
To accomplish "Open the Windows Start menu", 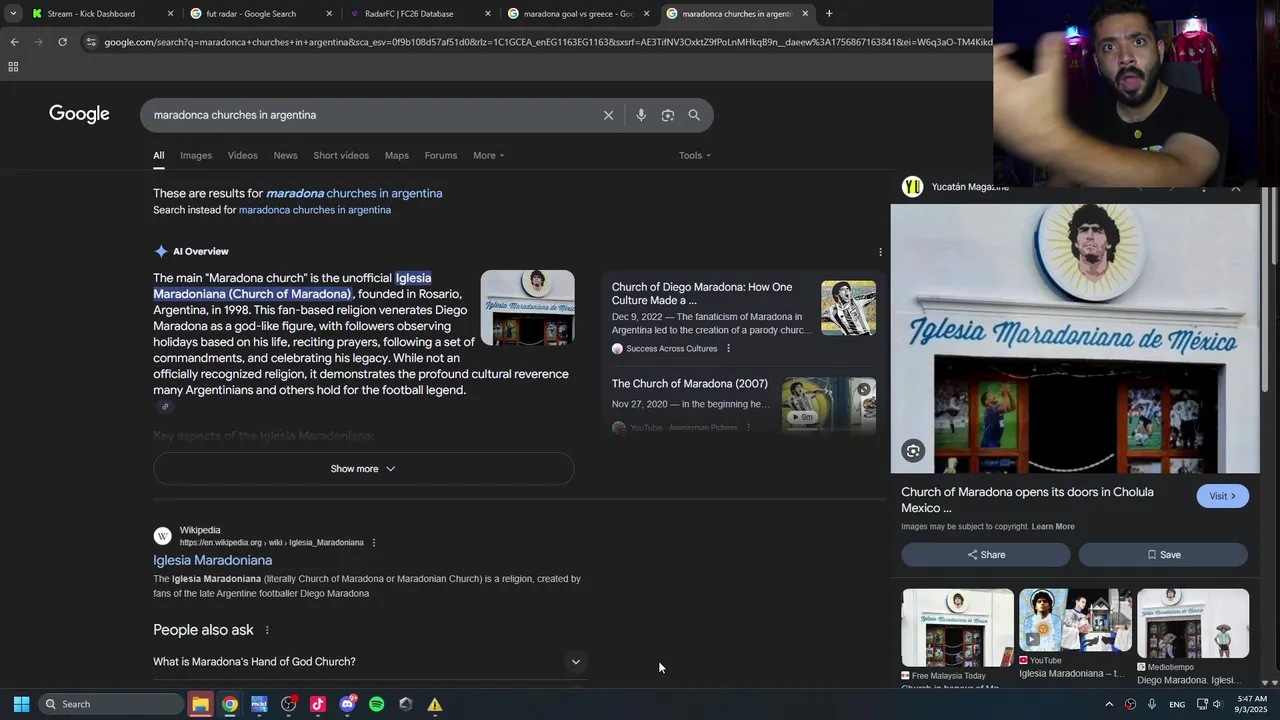I will [21, 704].
